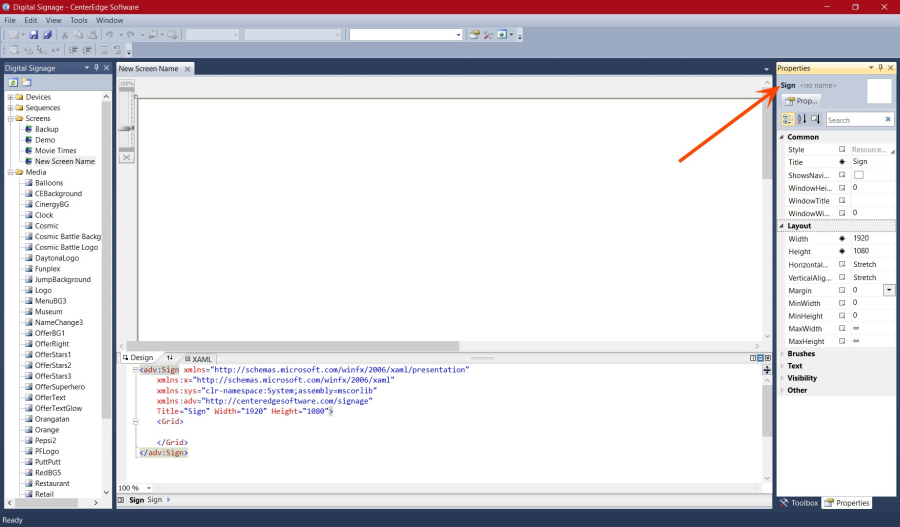Switch to the Toolbox panel tab

[798, 503]
